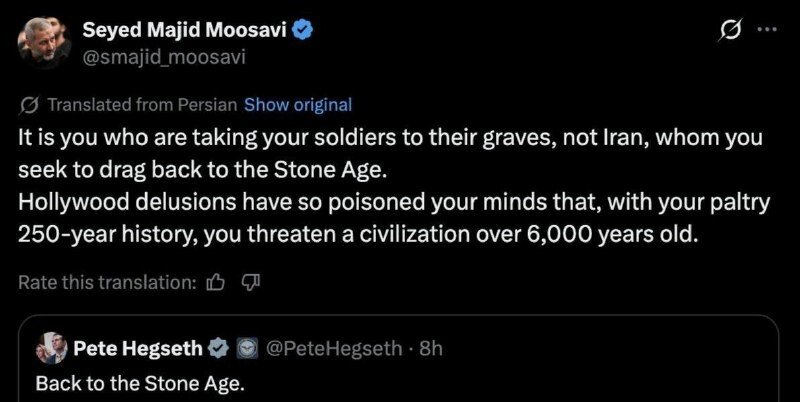Rate the translation with thumbs down
This screenshot has width=800, height=402.
(250, 283)
